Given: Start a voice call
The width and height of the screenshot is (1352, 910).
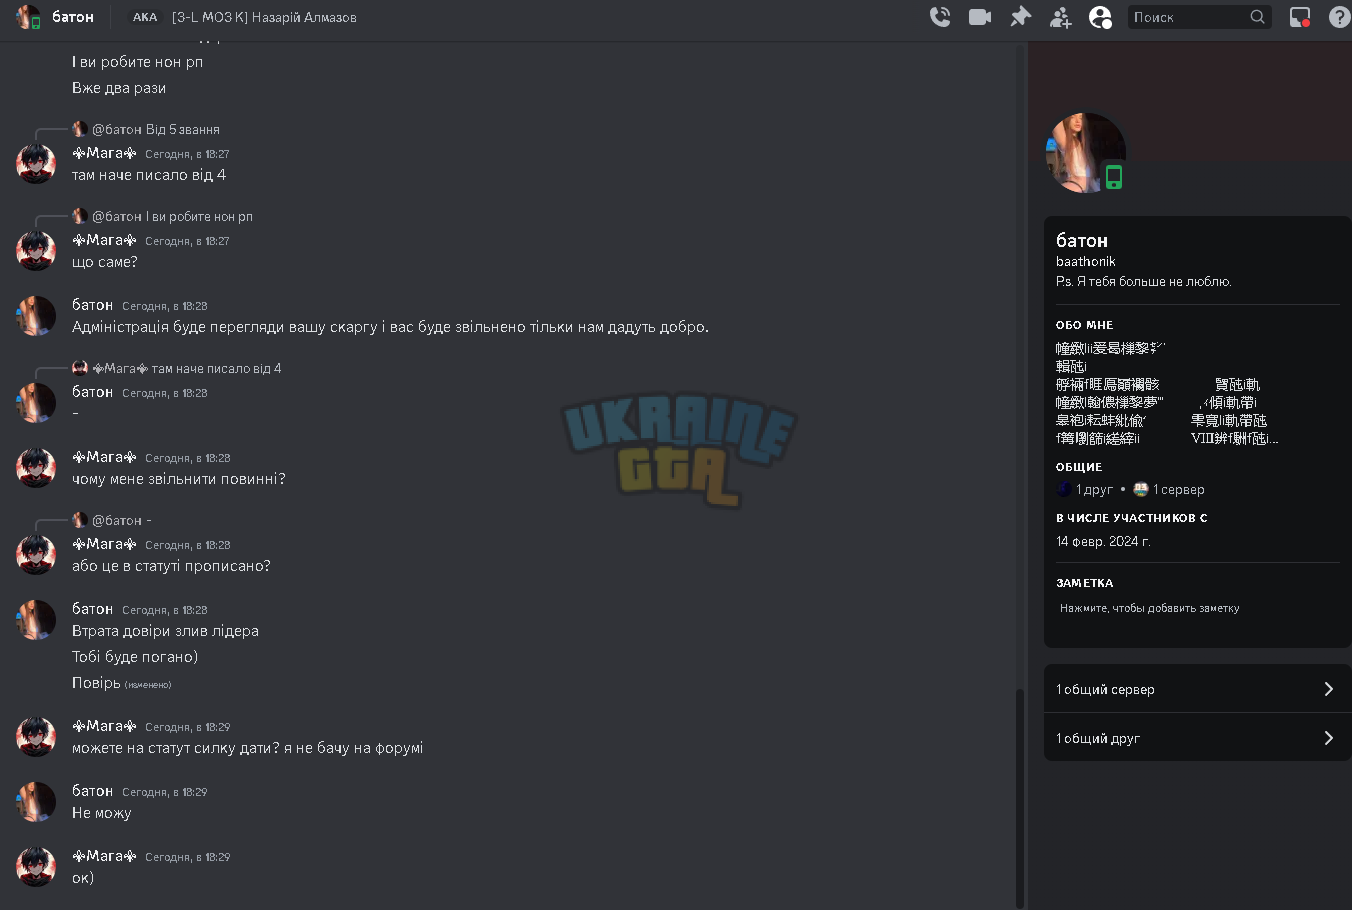Looking at the screenshot, I should click(940, 17).
